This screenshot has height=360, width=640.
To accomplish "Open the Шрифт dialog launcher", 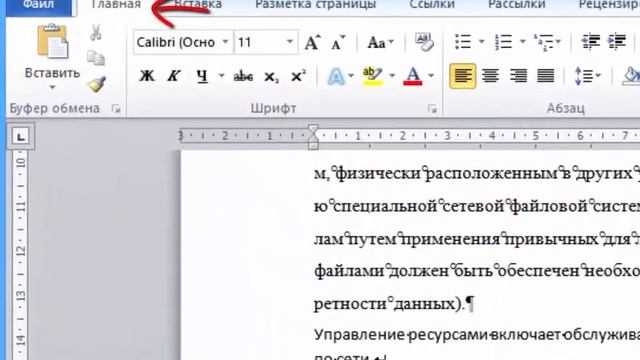I will (432, 109).
